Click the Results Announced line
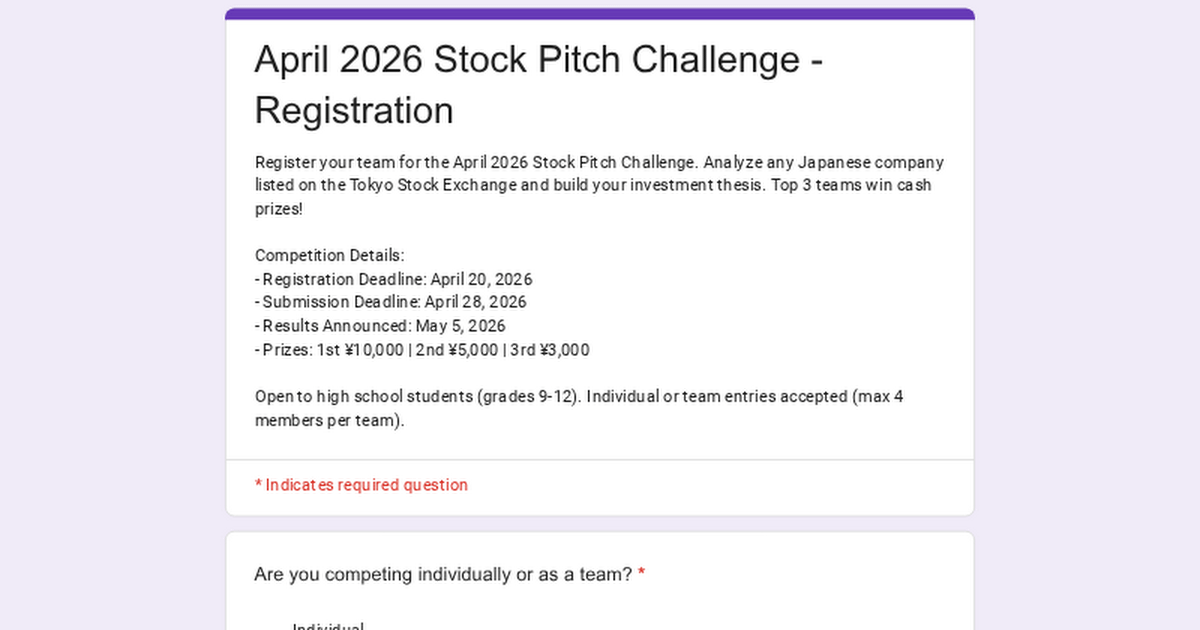The image size is (1200, 630). click(380, 326)
